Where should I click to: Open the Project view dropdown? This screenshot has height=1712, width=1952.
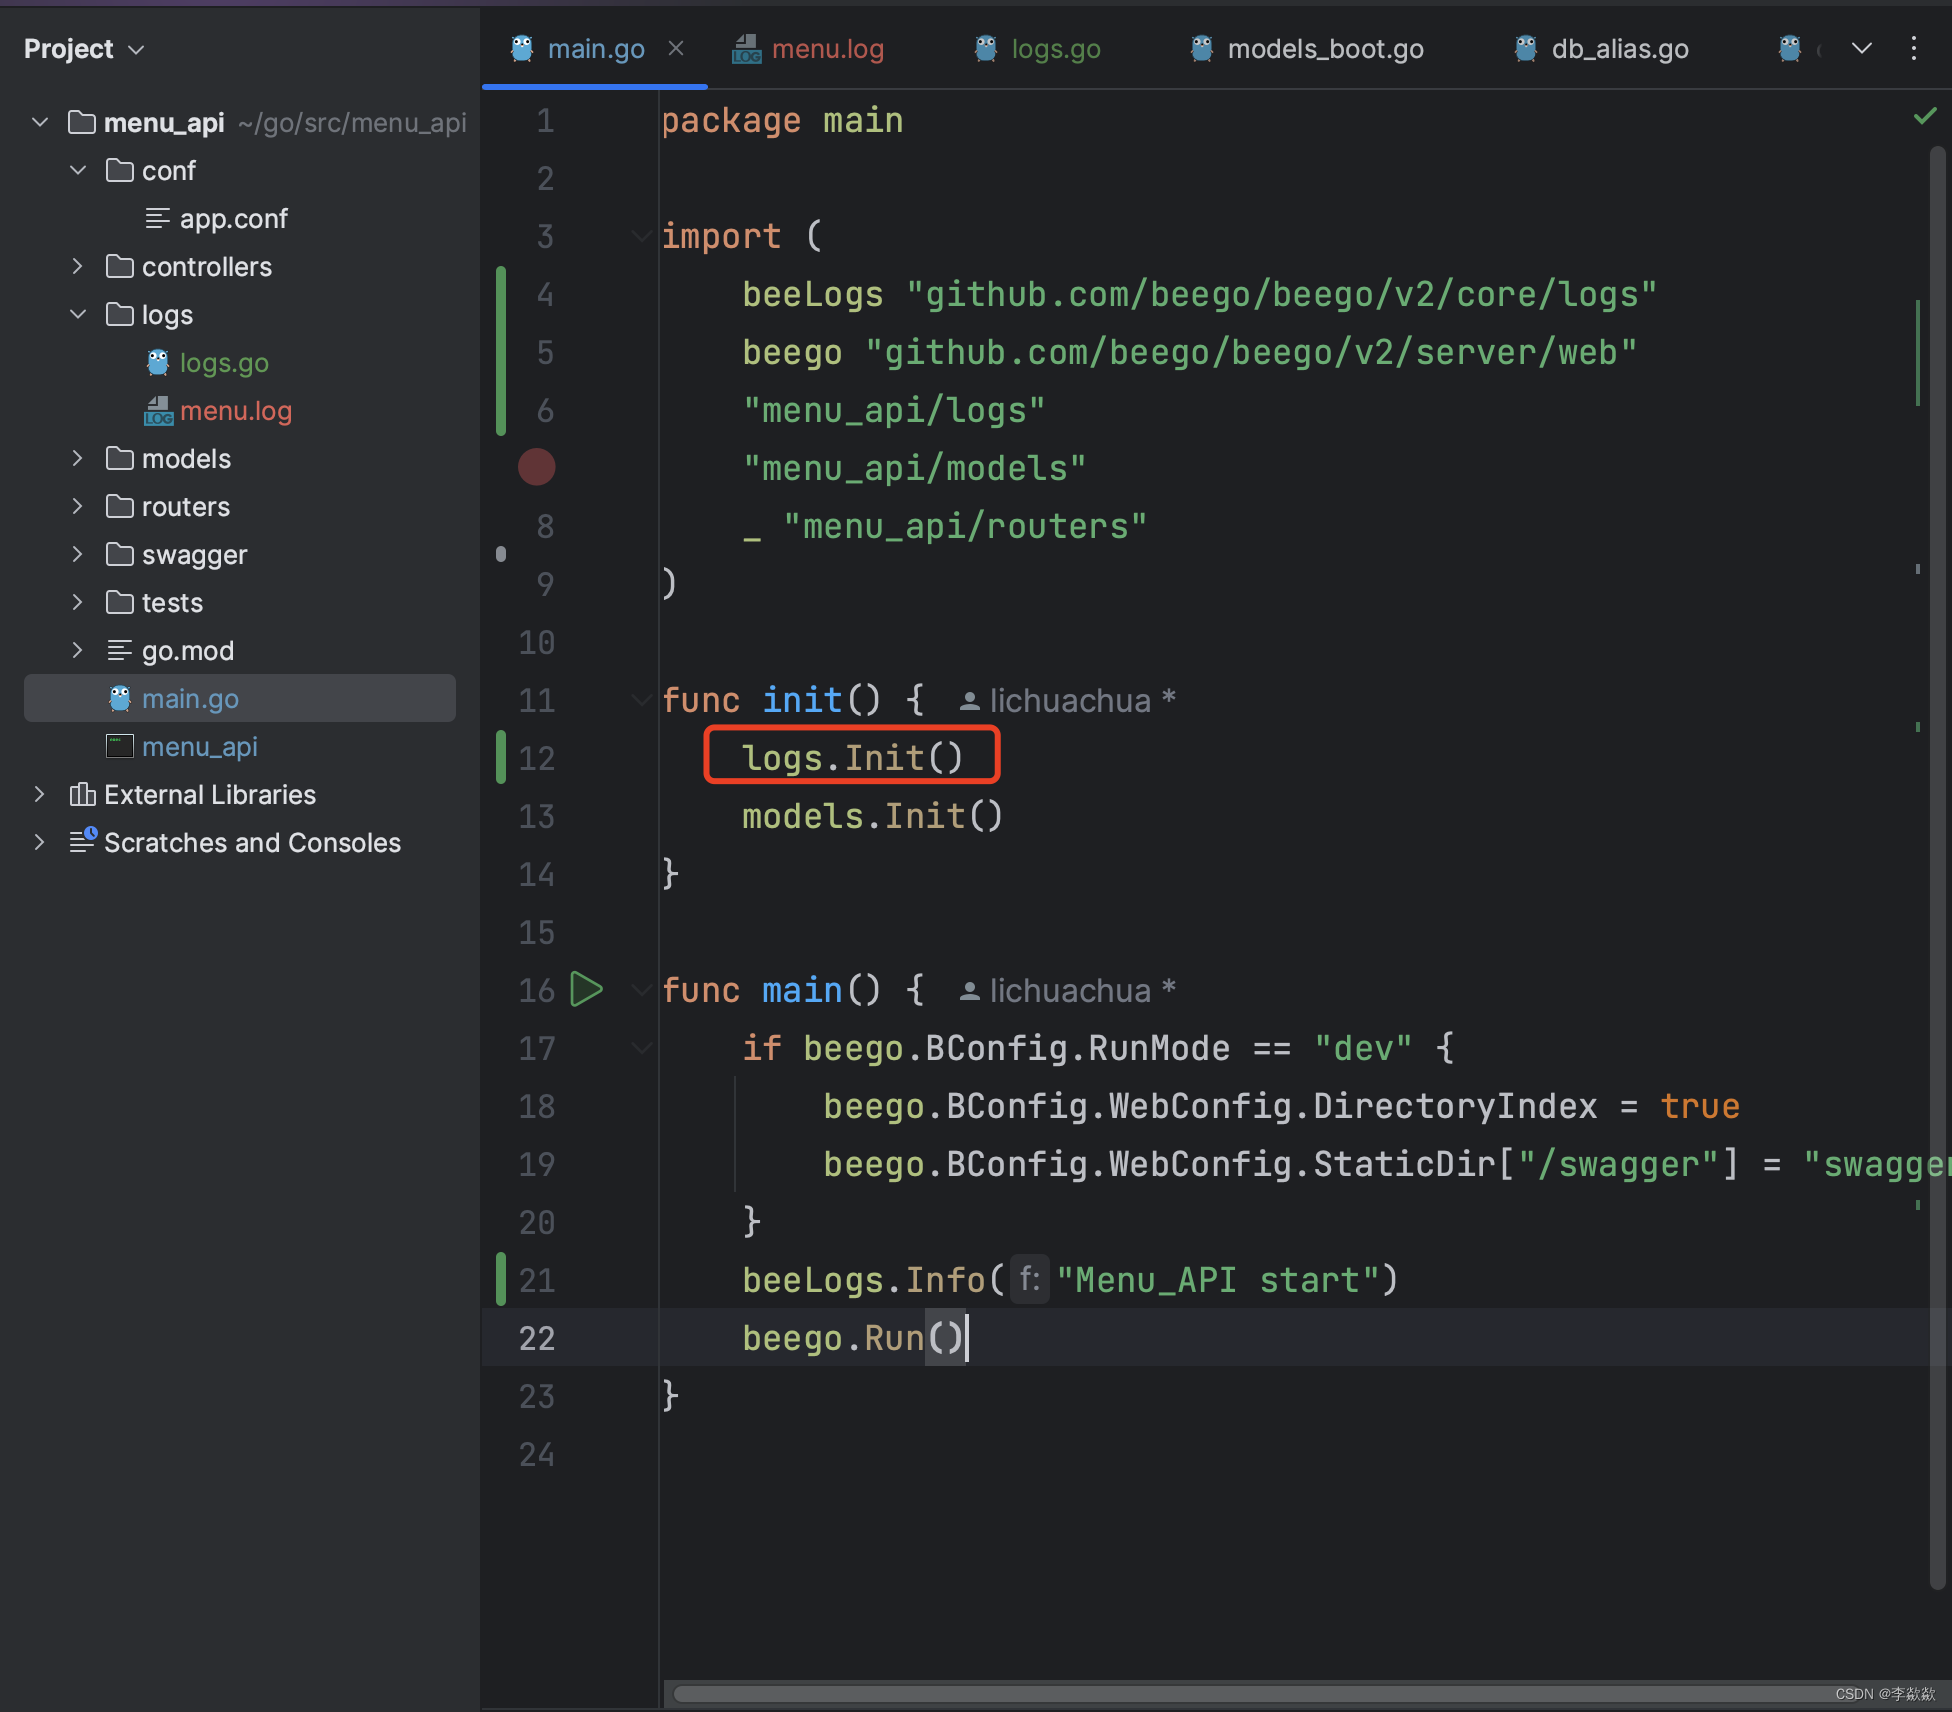pyautogui.click(x=137, y=48)
